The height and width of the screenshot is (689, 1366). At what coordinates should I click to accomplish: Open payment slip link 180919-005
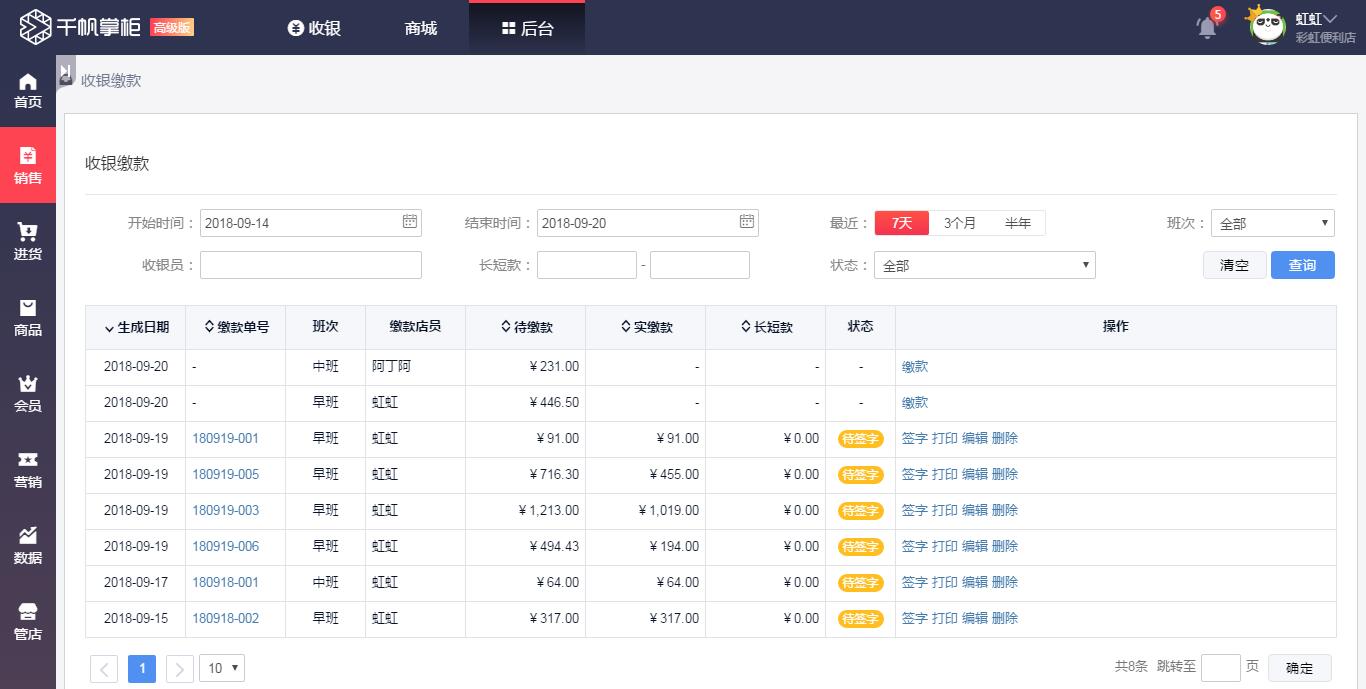tap(225, 474)
